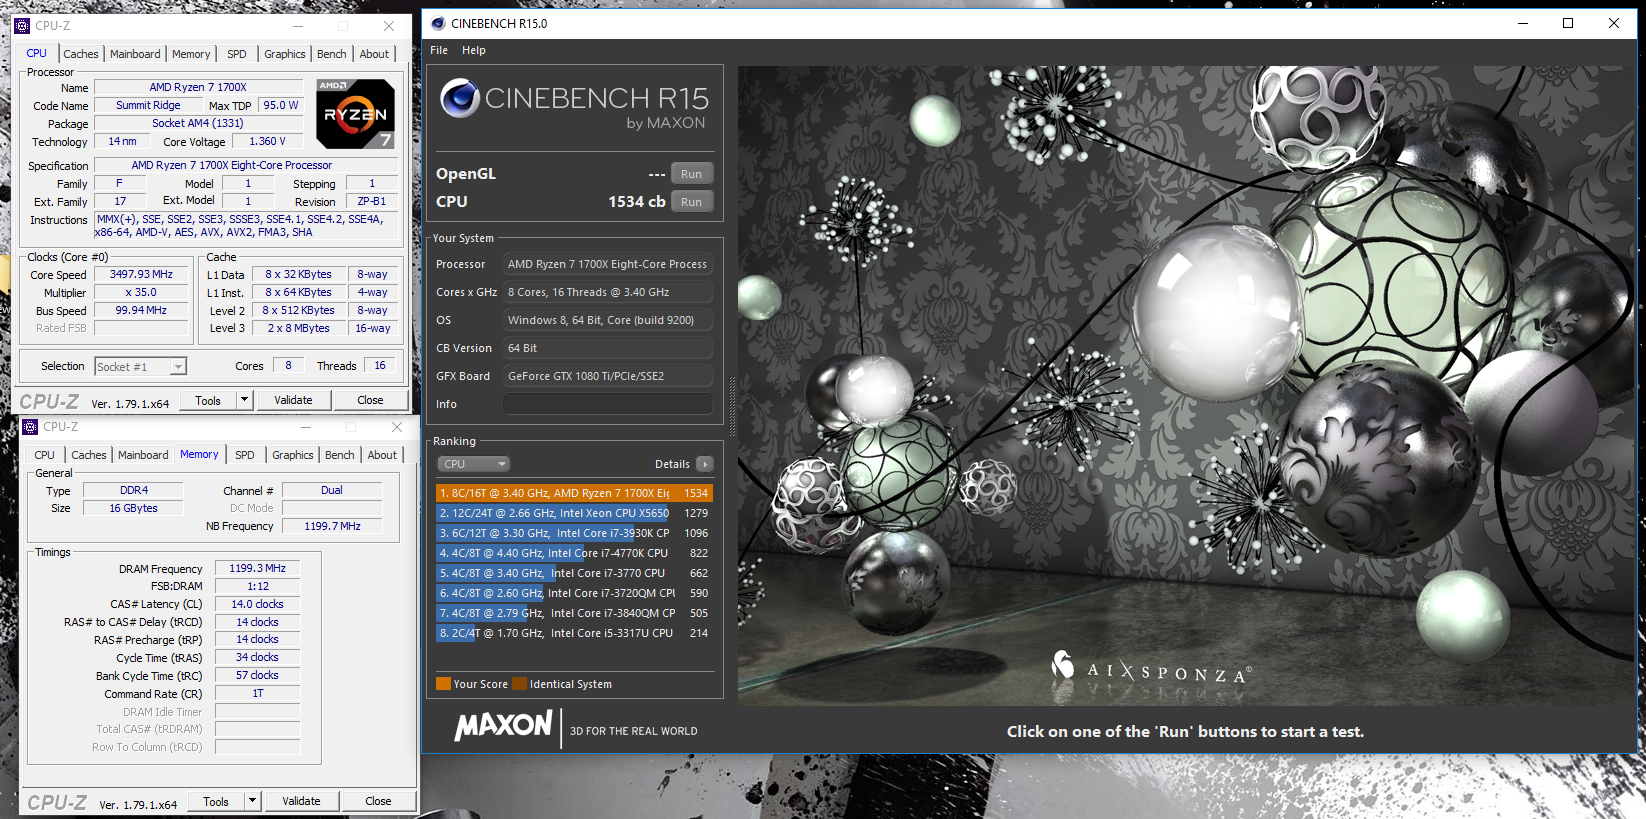Open the File menu in Cinebench
Screen dimensions: 1646x819
click(x=439, y=50)
